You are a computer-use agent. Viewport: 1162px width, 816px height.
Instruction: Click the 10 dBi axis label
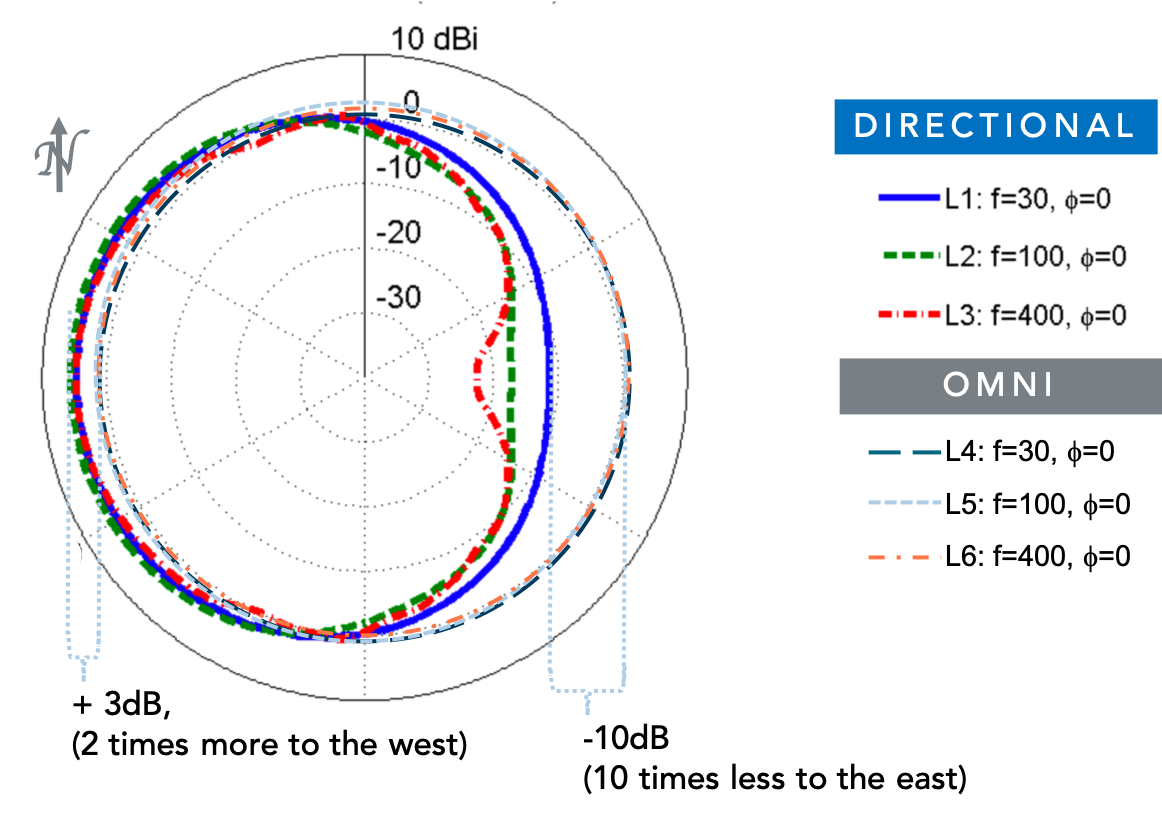click(x=434, y=39)
